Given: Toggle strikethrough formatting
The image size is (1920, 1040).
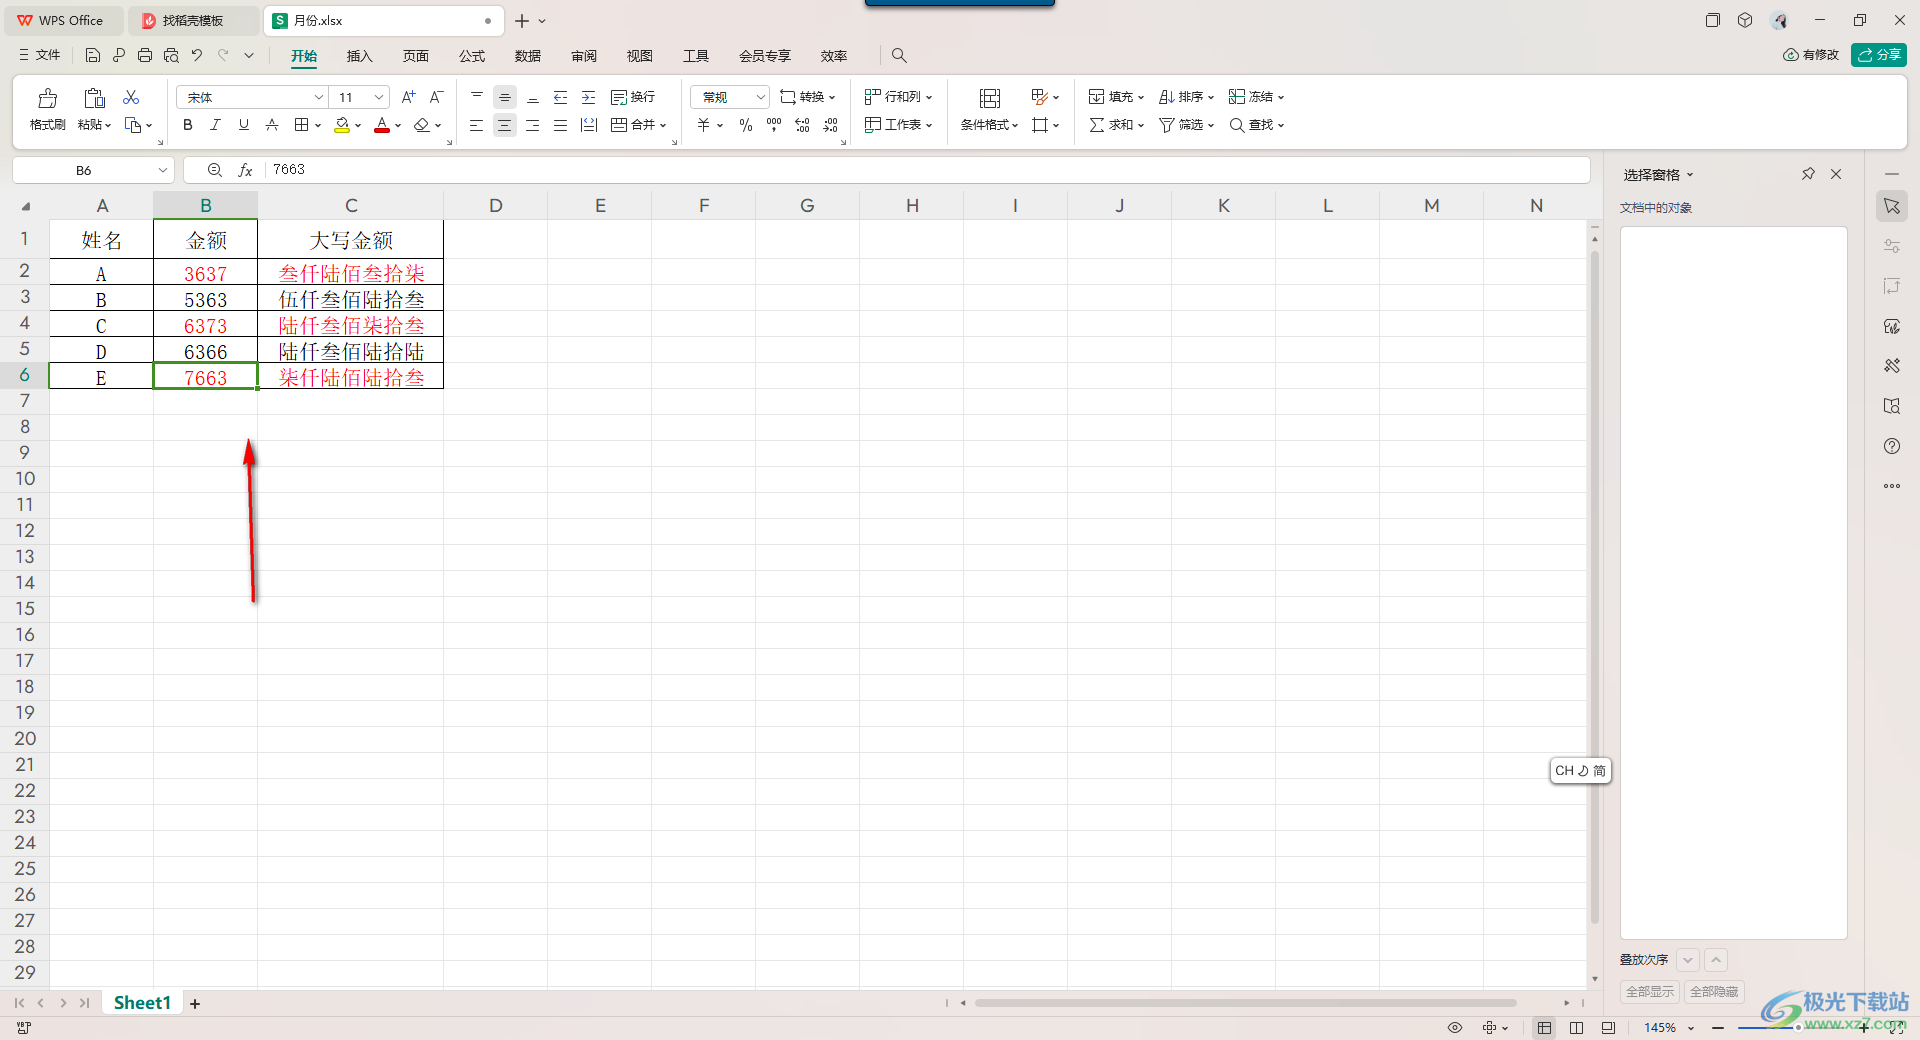Looking at the screenshot, I should [x=272, y=125].
